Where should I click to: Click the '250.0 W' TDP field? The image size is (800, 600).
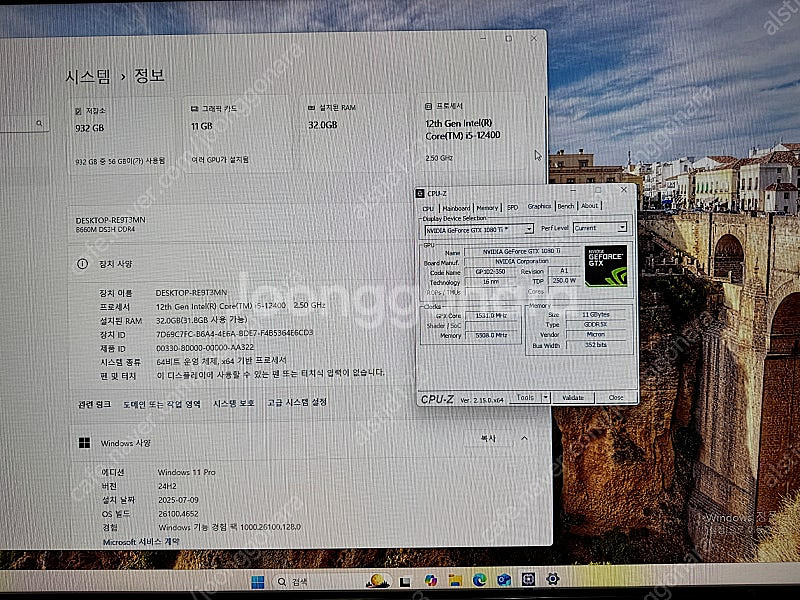point(563,281)
